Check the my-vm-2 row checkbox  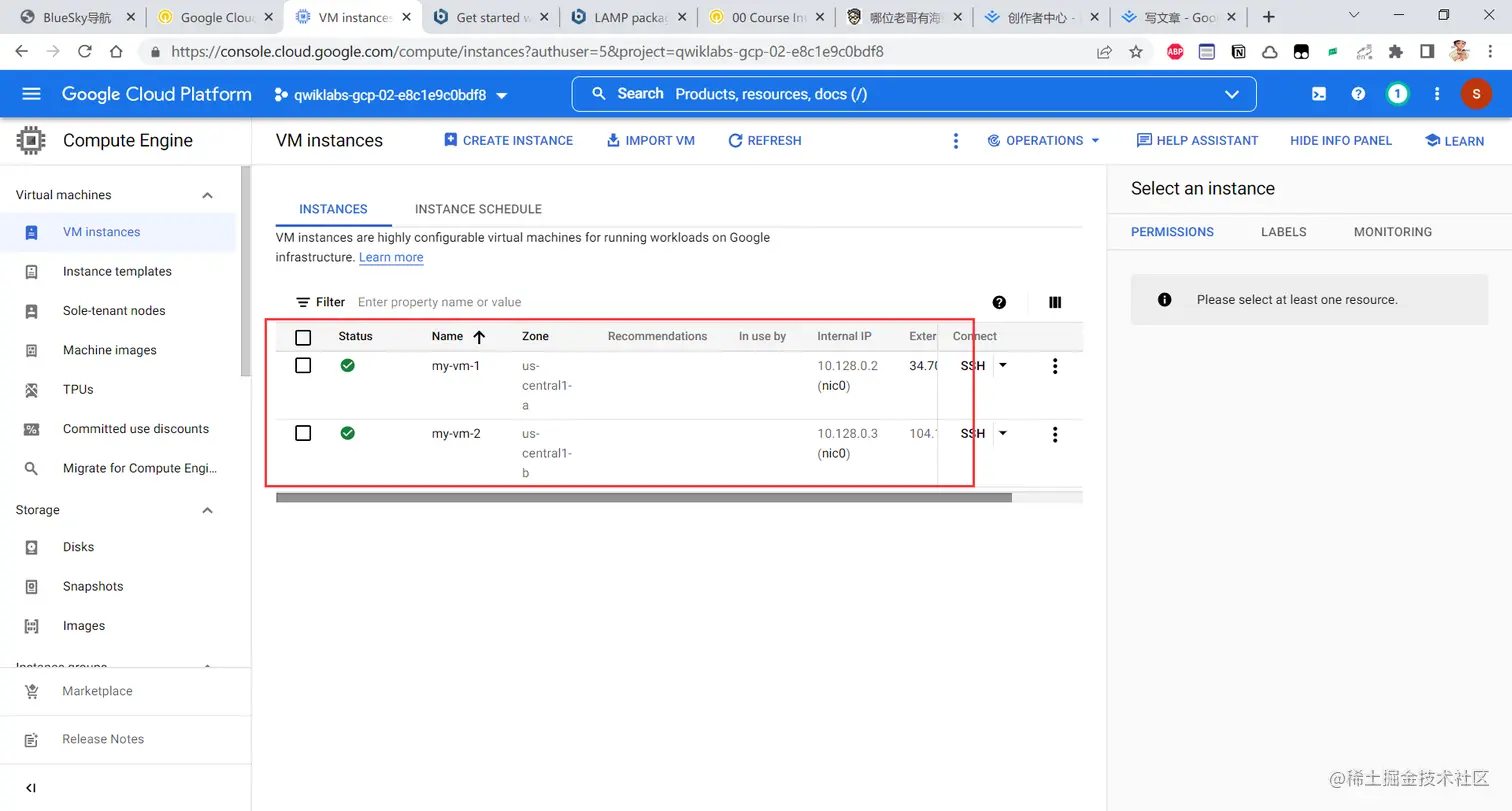coord(303,433)
